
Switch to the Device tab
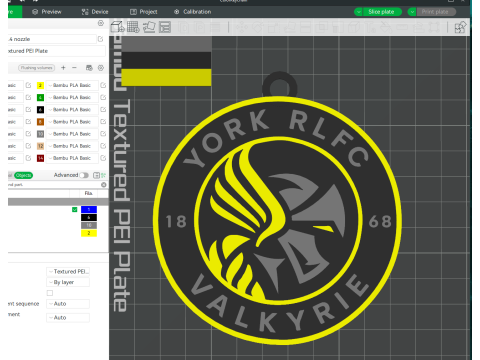(x=95, y=12)
